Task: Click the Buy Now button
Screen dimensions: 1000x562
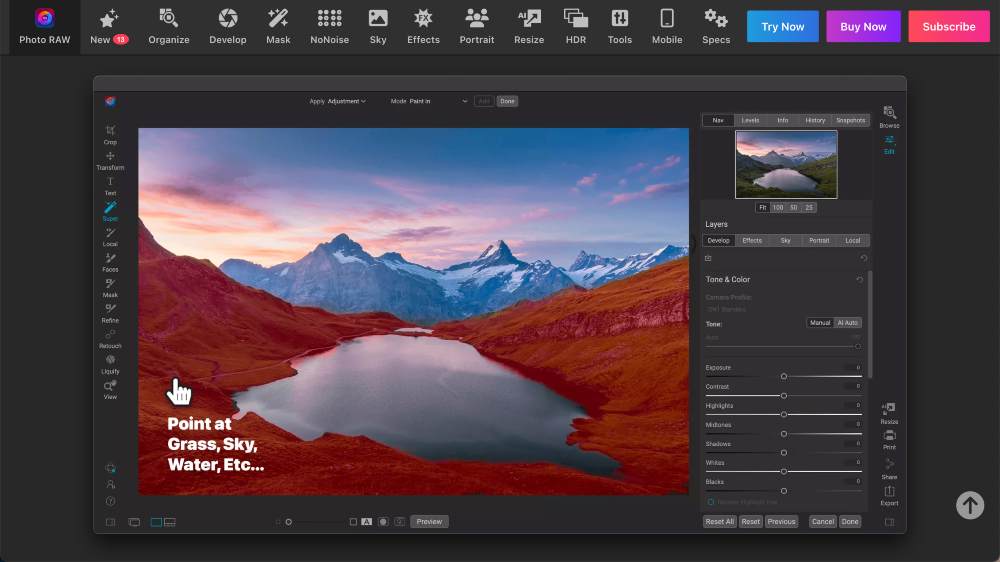Action: coord(863,27)
